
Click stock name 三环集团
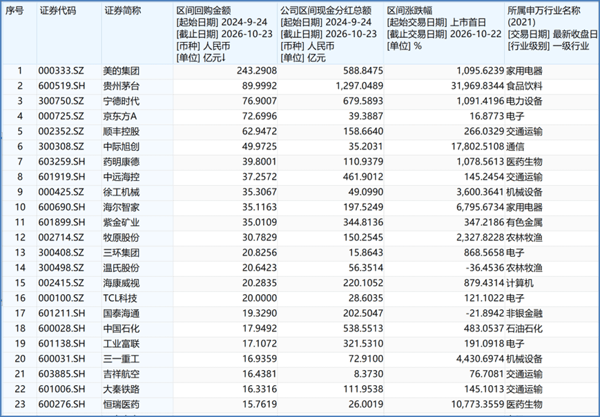(x=121, y=252)
